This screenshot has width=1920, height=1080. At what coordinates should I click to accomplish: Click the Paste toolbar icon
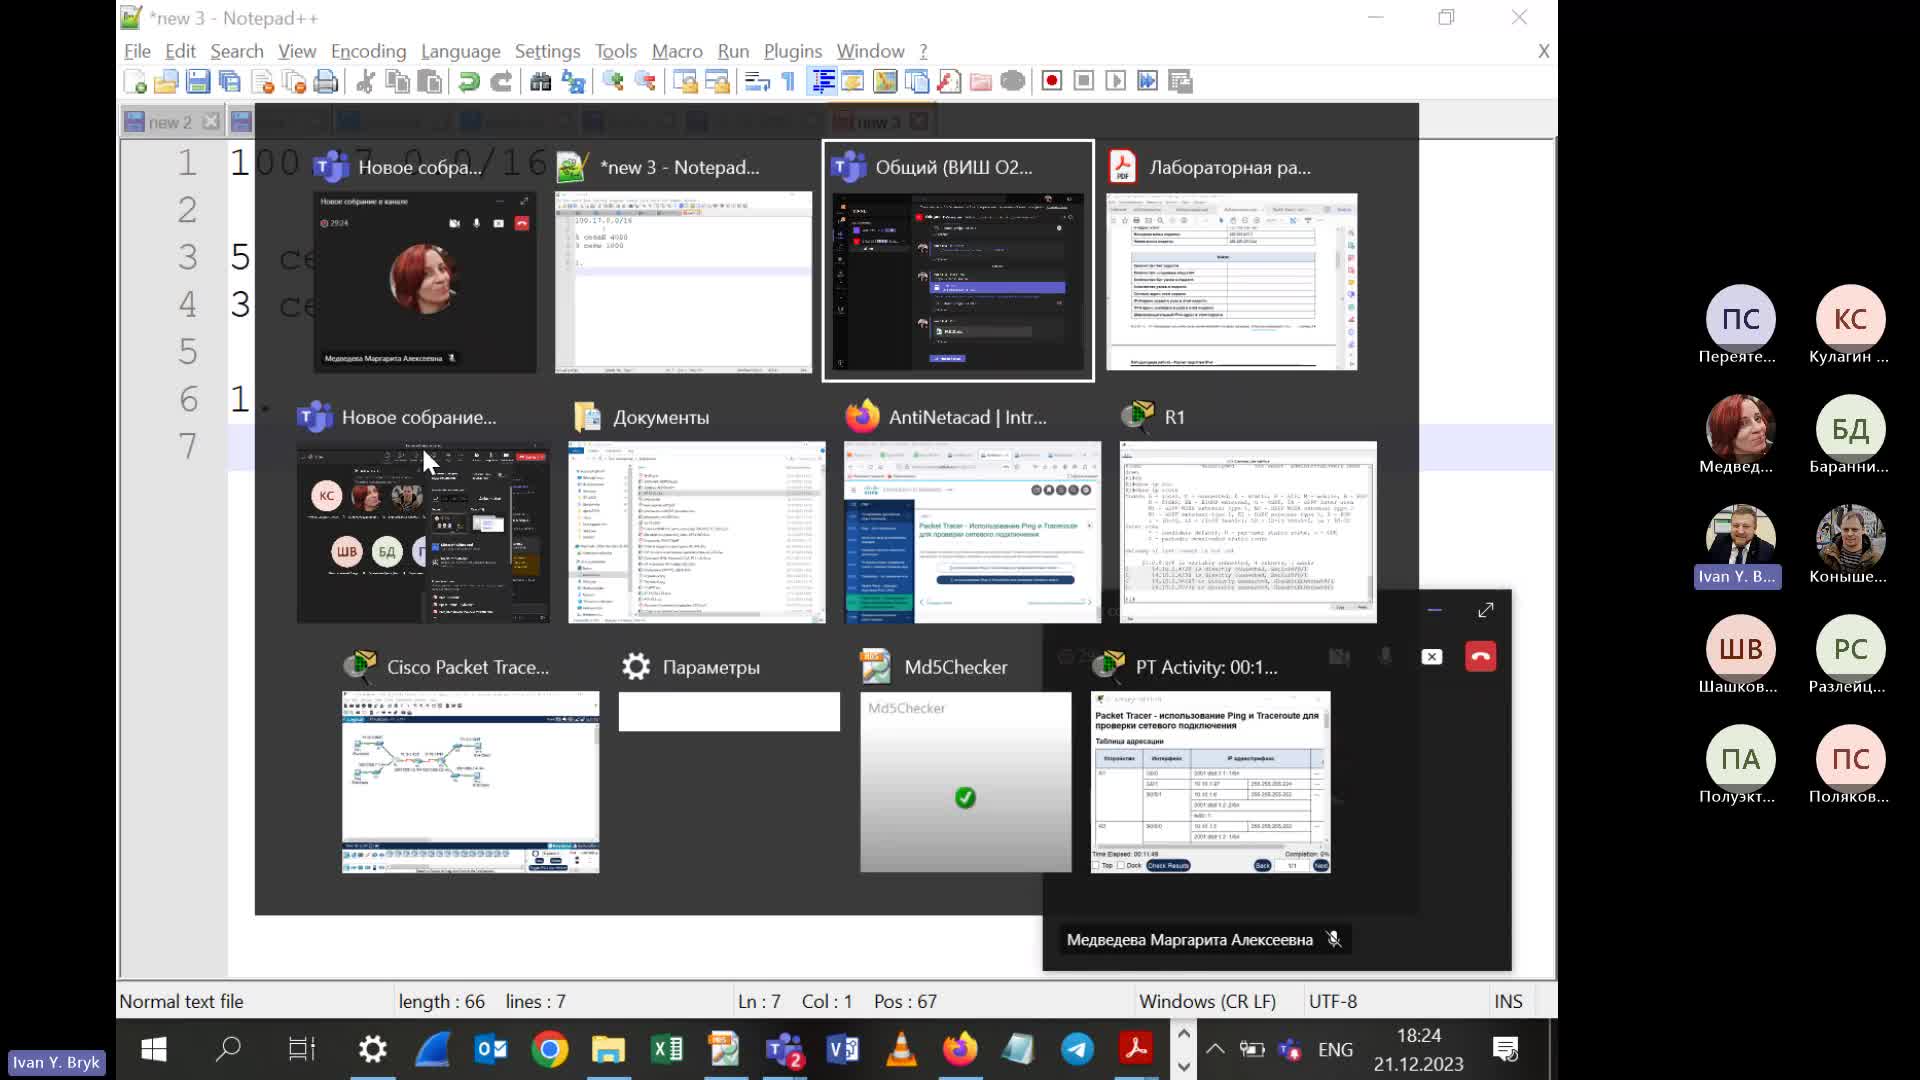click(429, 82)
